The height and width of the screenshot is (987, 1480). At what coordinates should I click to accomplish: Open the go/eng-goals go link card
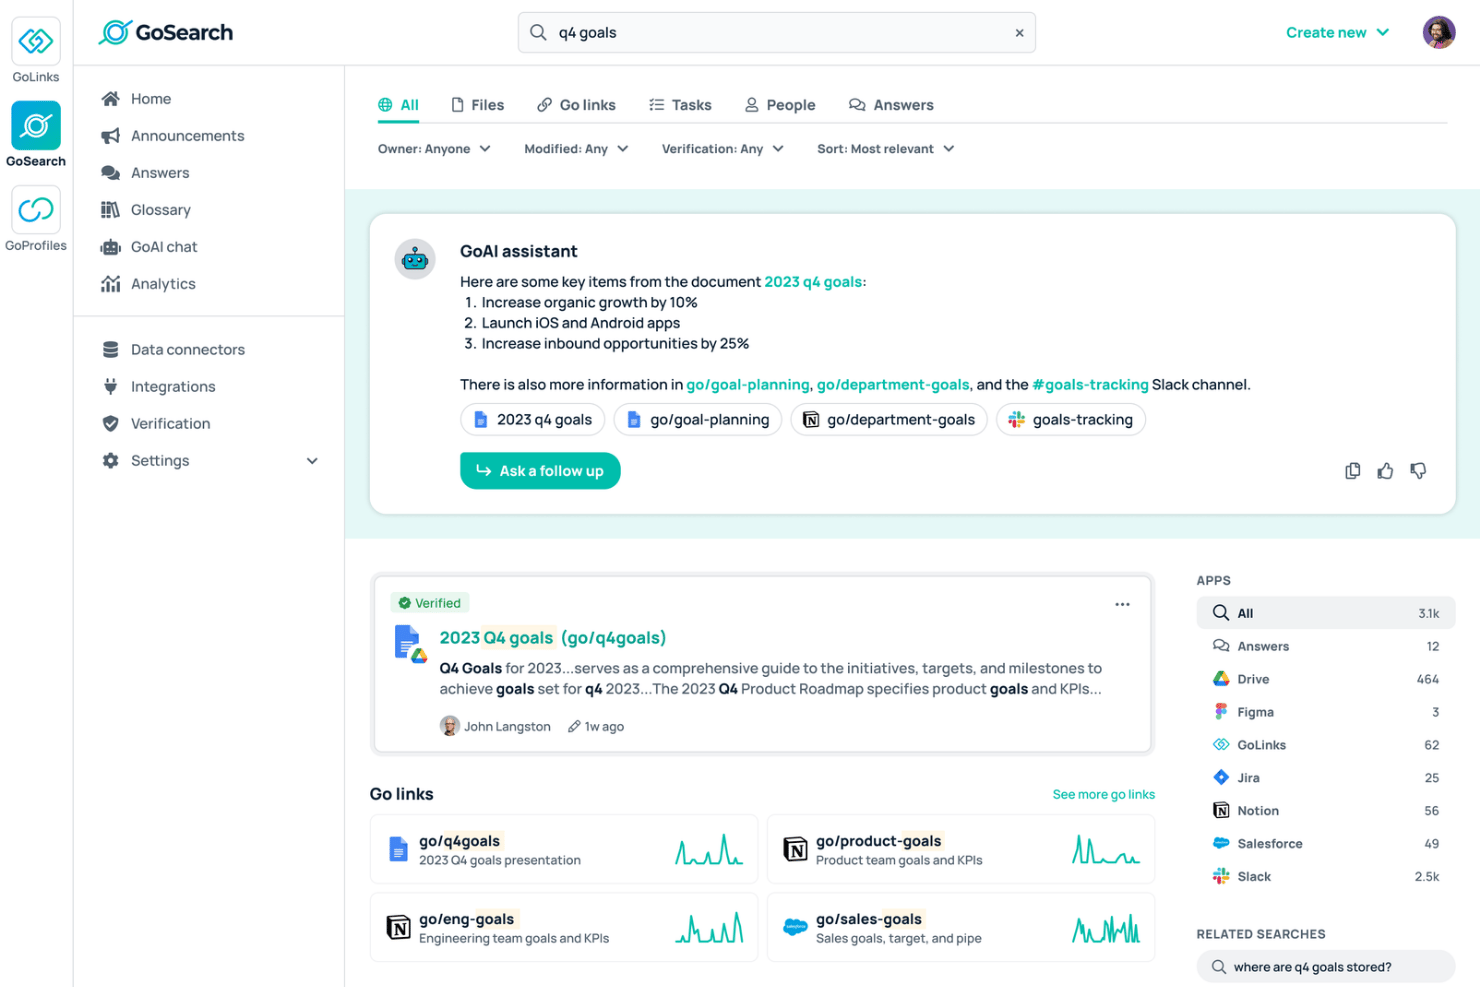click(x=564, y=928)
